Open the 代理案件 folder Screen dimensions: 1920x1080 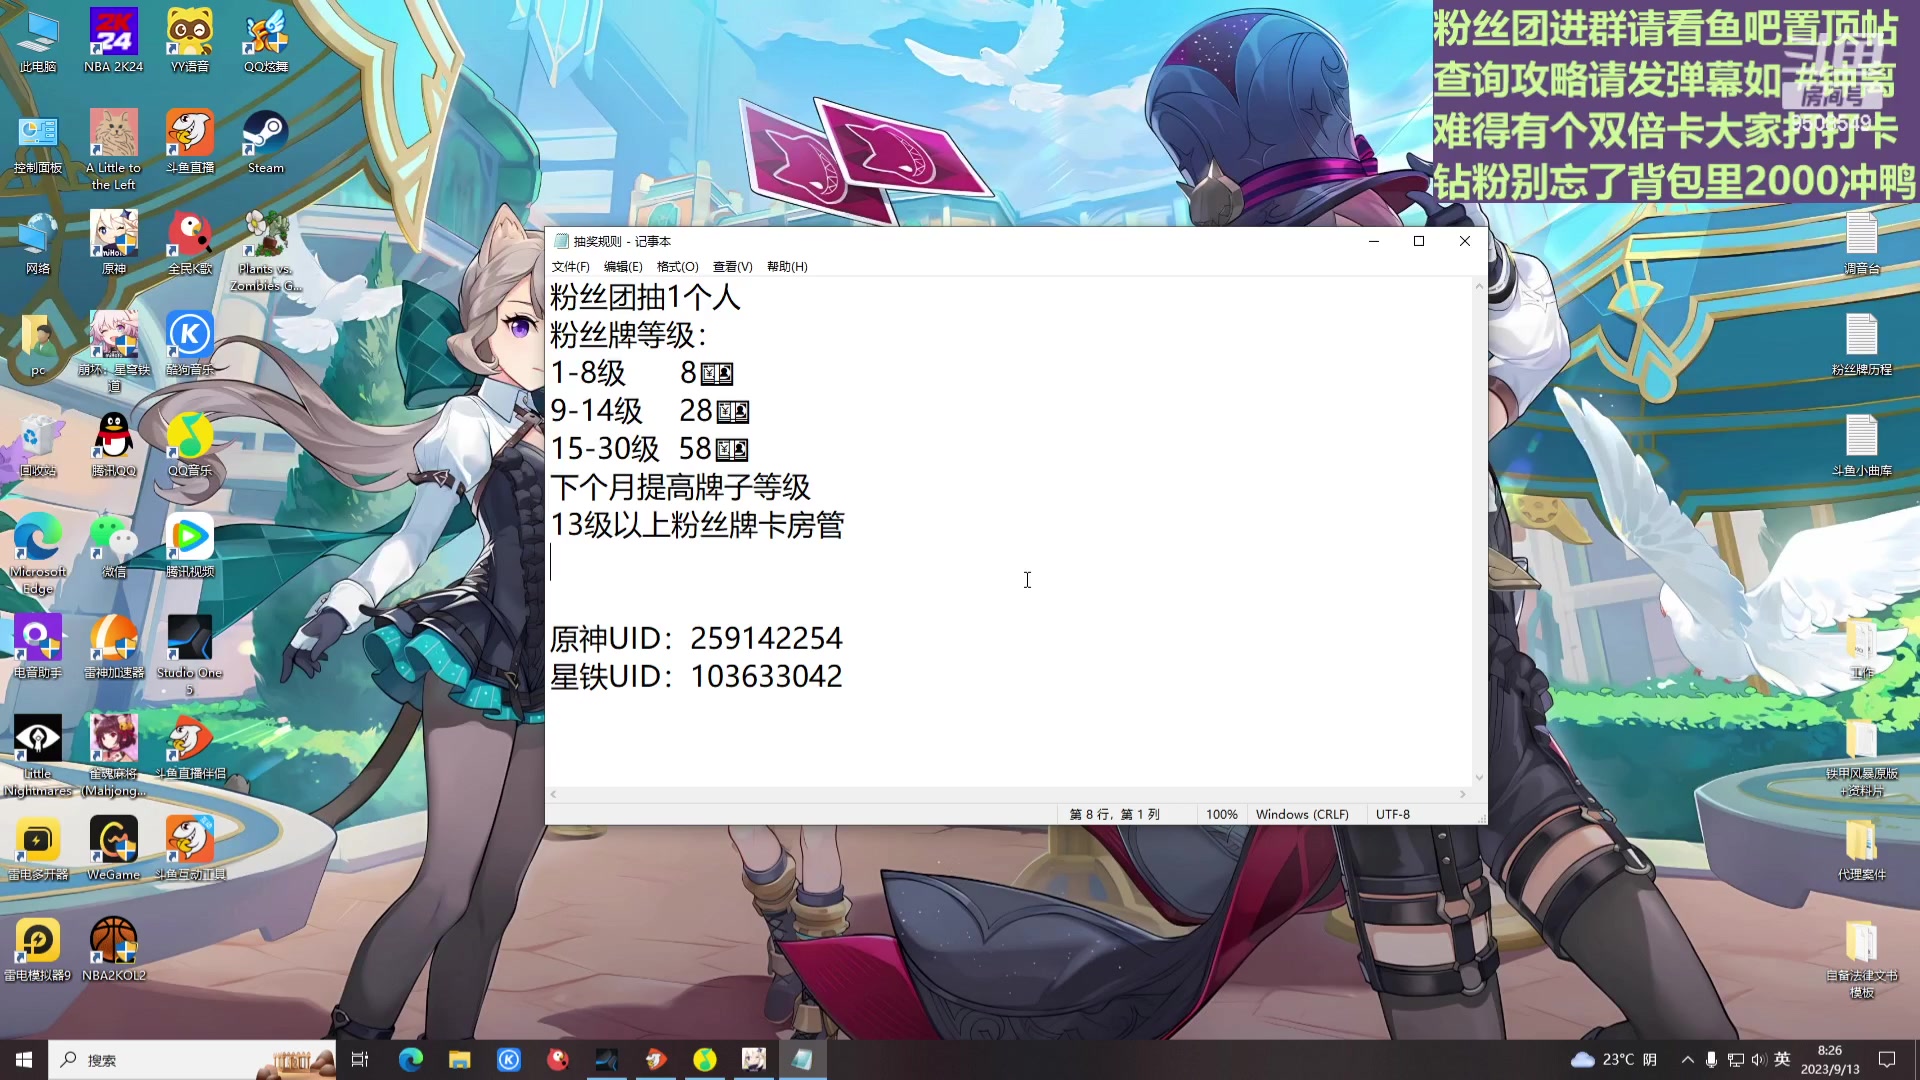point(1861,849)
